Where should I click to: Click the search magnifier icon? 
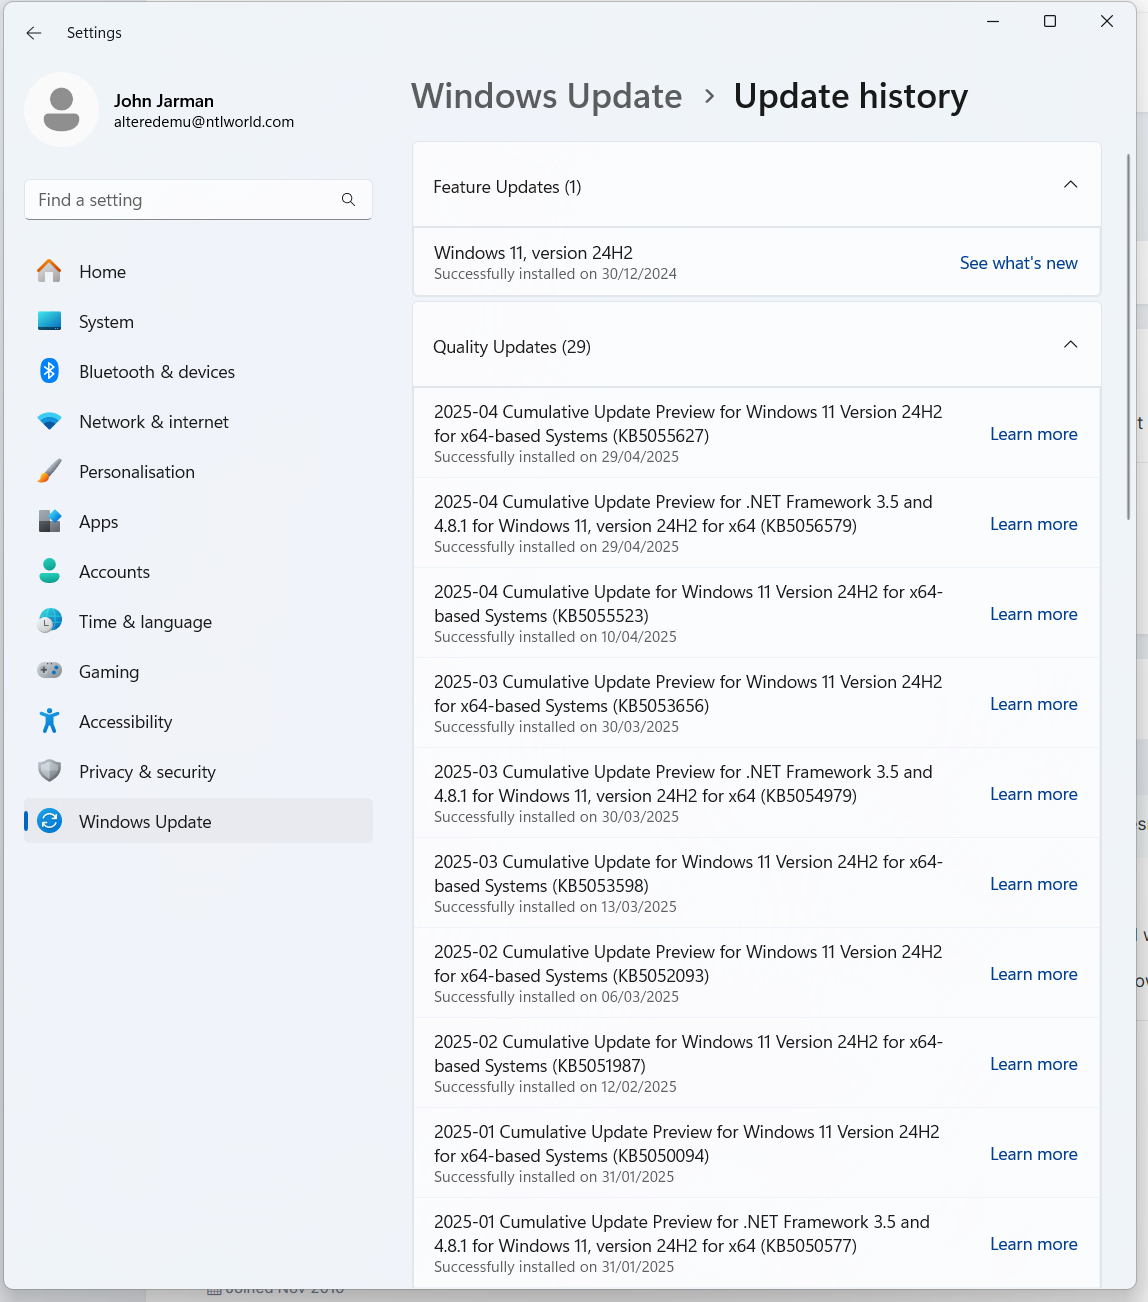(348, 200)
